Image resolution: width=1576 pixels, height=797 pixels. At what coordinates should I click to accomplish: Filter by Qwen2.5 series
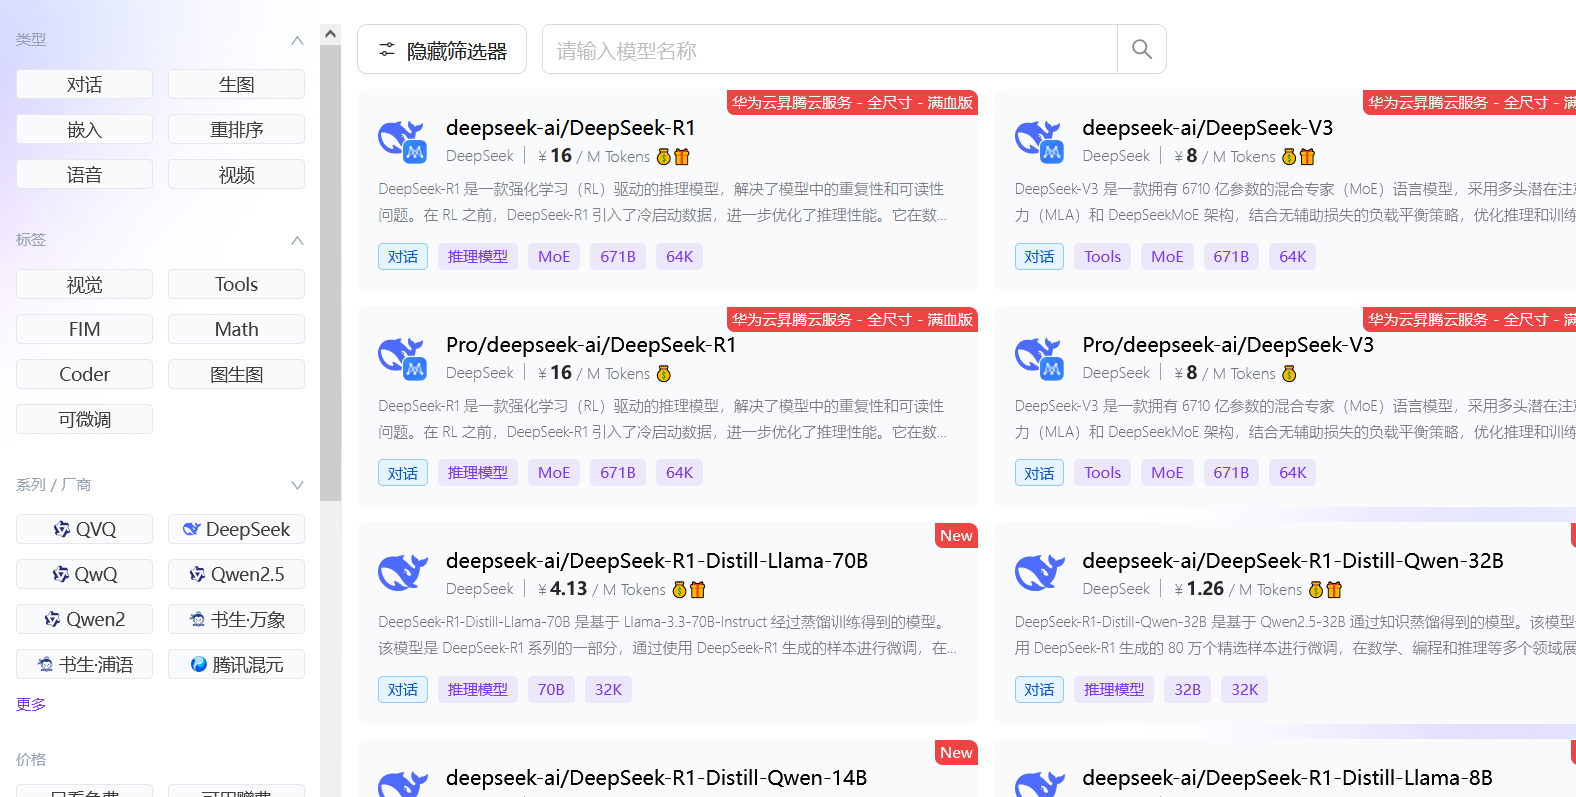(236, 574)
